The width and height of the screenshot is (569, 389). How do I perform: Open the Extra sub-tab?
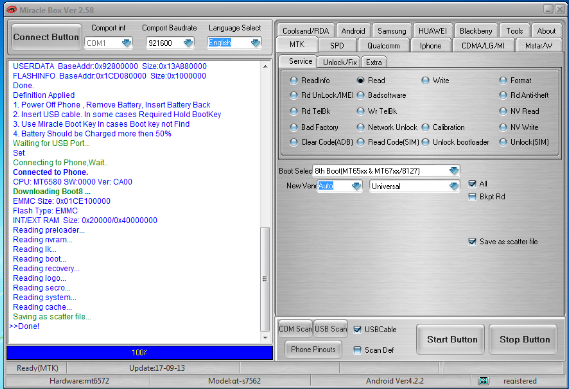pyautogui.click(x=374, y=62)
